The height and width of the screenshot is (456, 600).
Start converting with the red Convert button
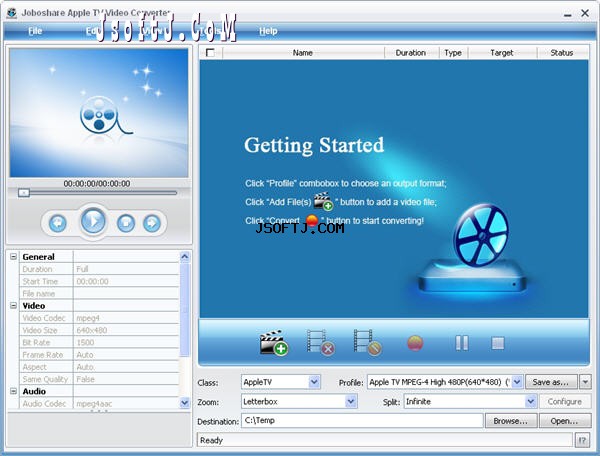coord(415,343)
